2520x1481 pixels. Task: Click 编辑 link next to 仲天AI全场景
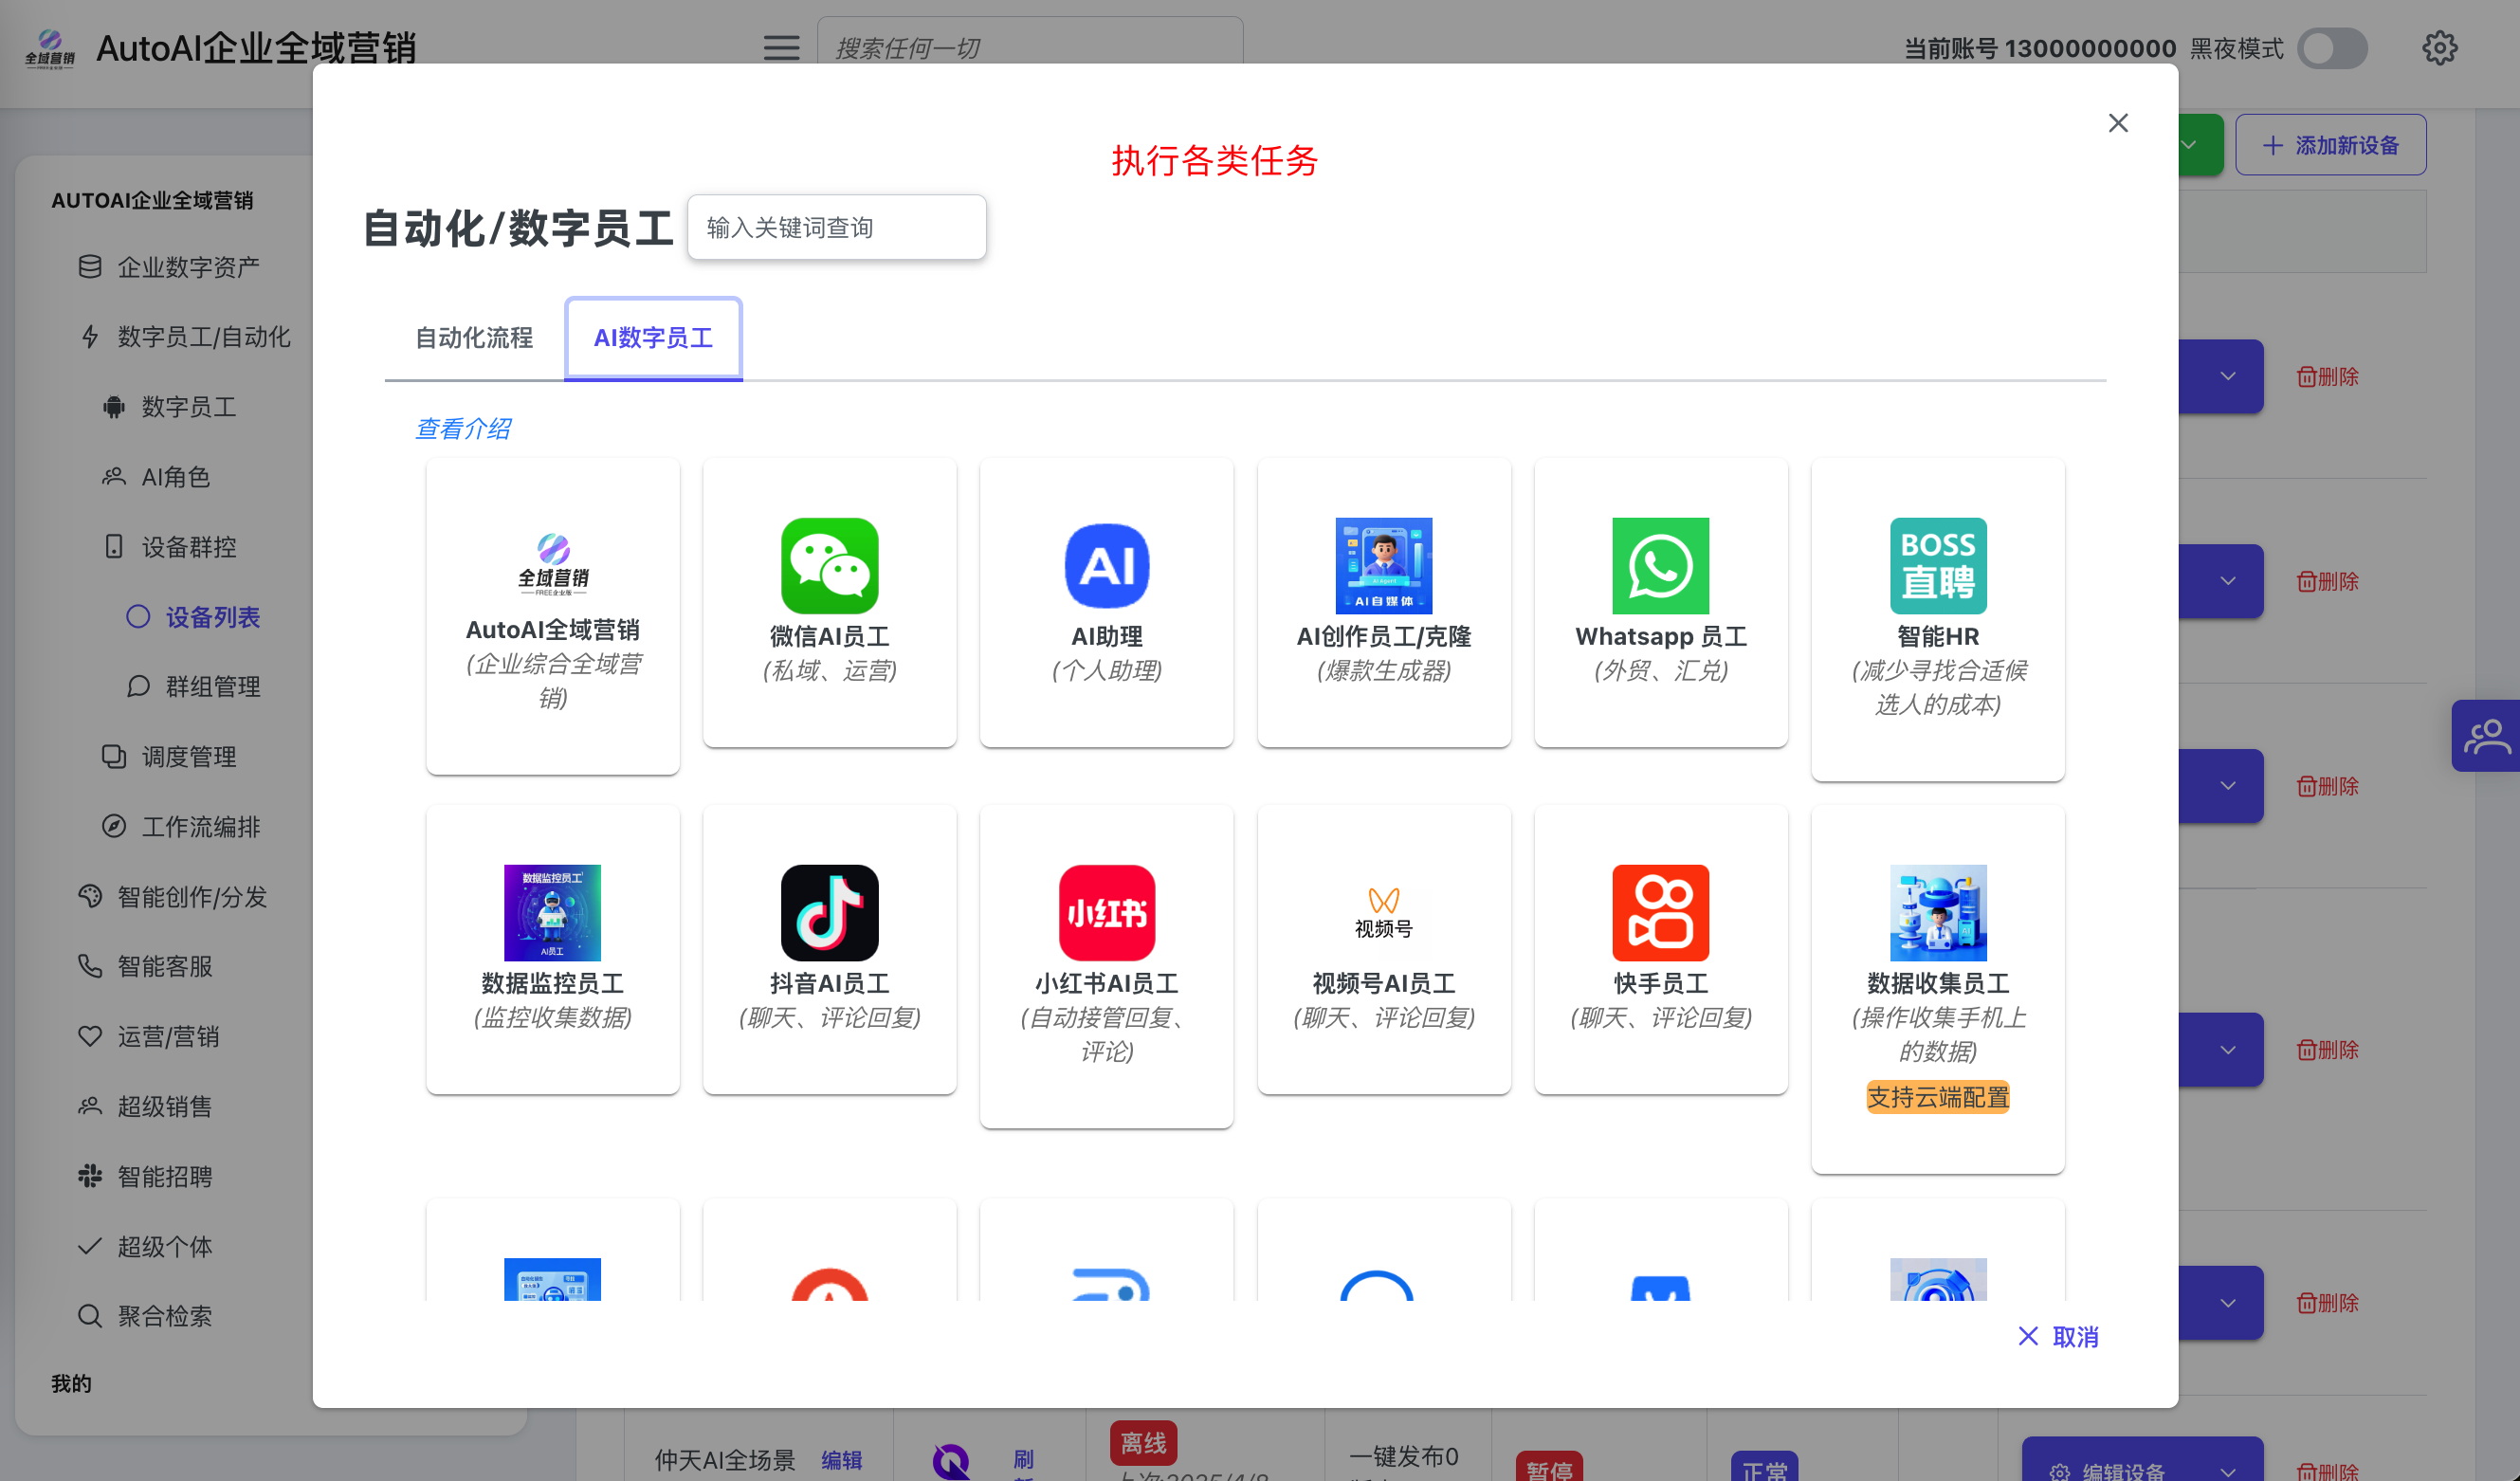[841, 1460]
